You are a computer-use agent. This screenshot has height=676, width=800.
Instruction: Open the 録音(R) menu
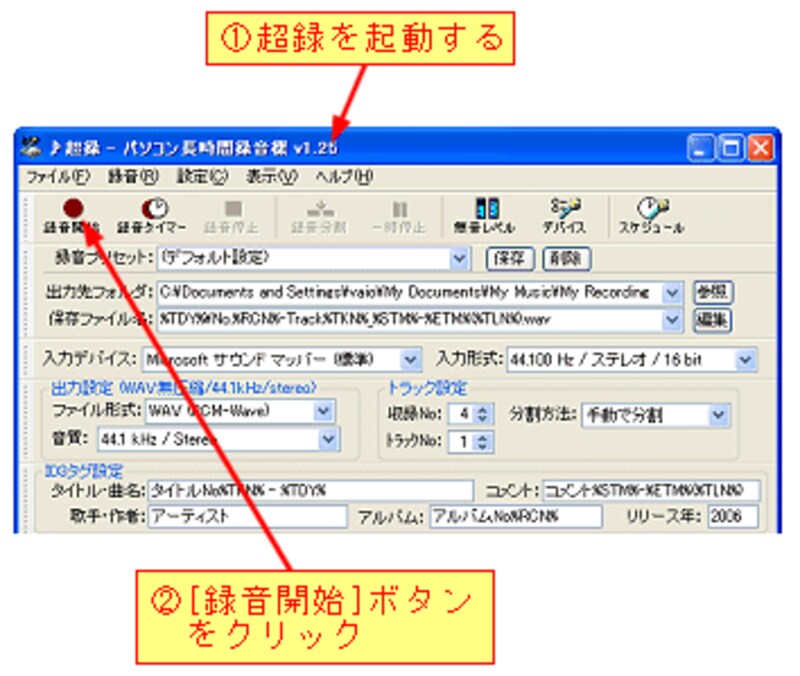[x=133, y=177]
